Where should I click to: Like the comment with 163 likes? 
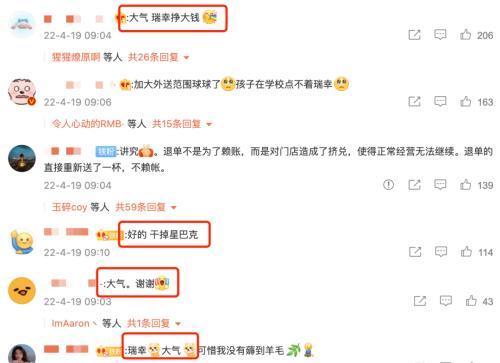465,101
